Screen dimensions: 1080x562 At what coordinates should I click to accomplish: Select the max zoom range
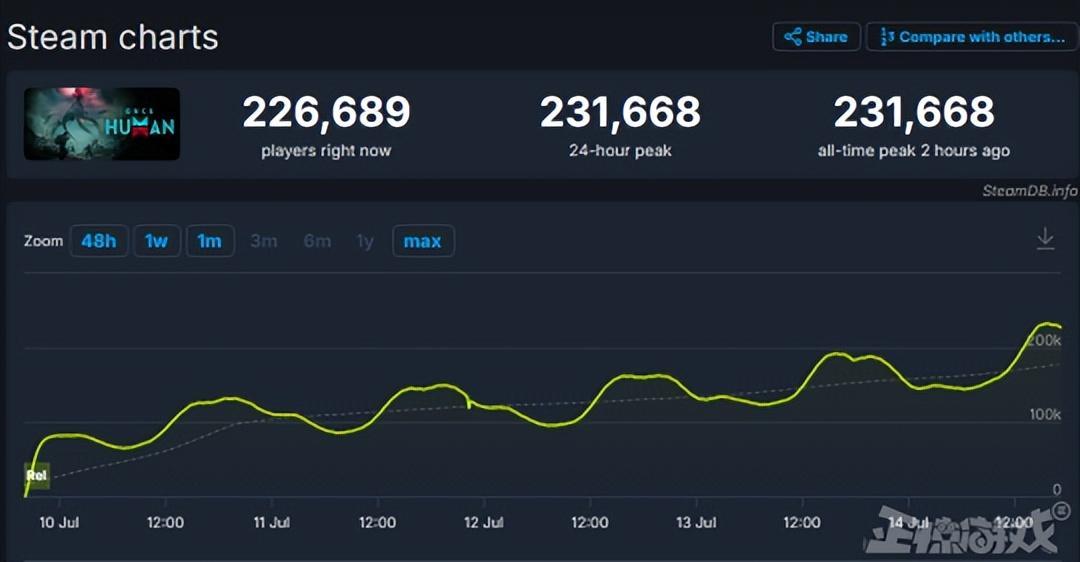pyautogui.click(x=423, y=241)
